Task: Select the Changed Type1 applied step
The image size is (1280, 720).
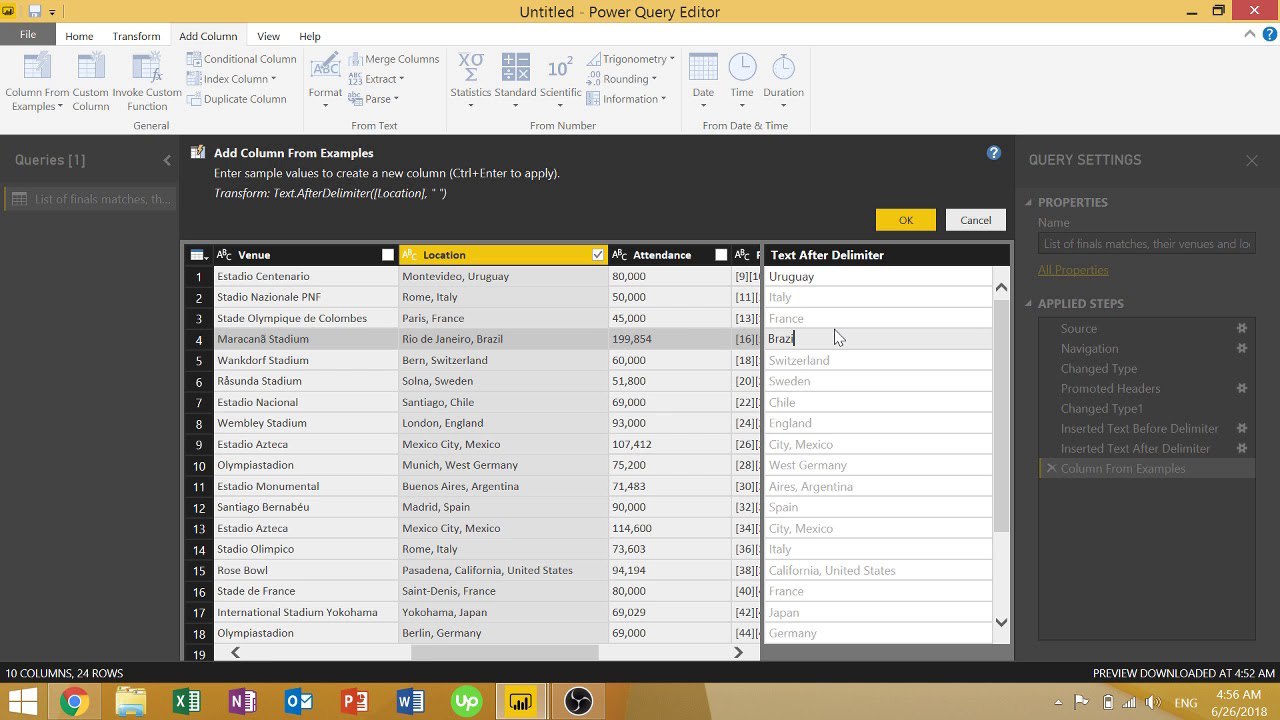Action: (x=1101, y=408)
